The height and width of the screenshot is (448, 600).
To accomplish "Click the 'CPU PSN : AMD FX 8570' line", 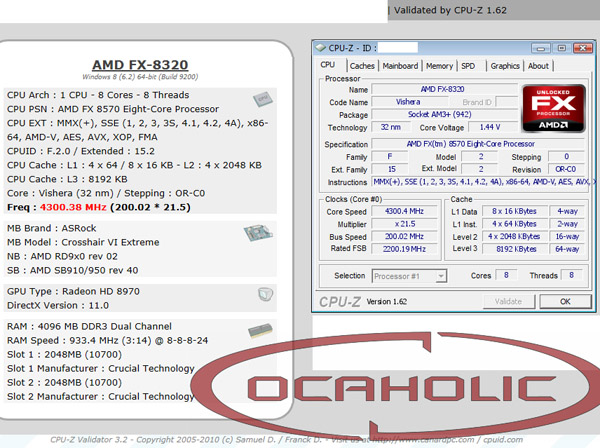I will coord(113,109).
